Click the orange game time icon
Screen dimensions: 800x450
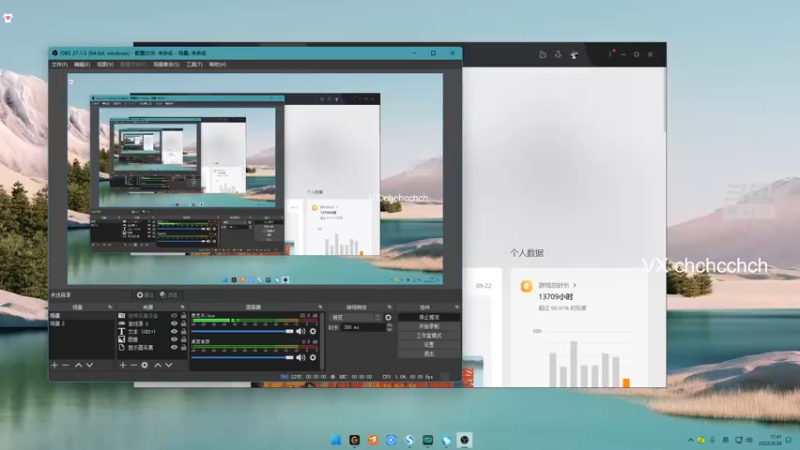coord(526,286)
